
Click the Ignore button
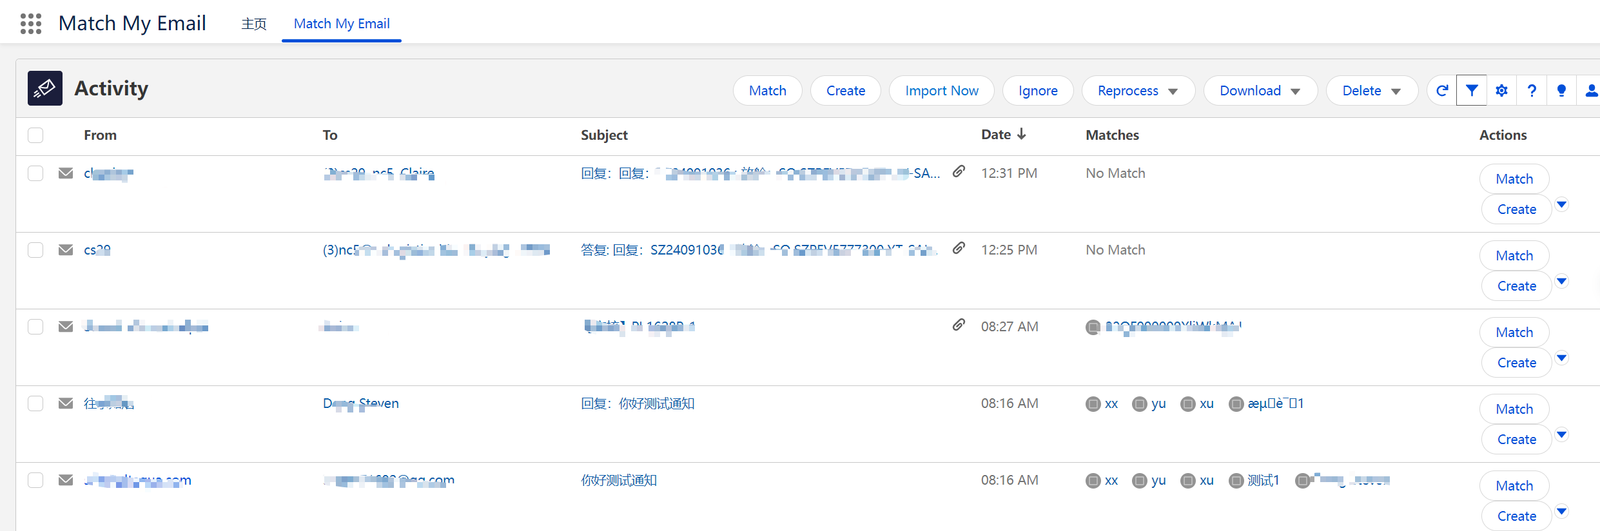click(x=1038, y=90)
